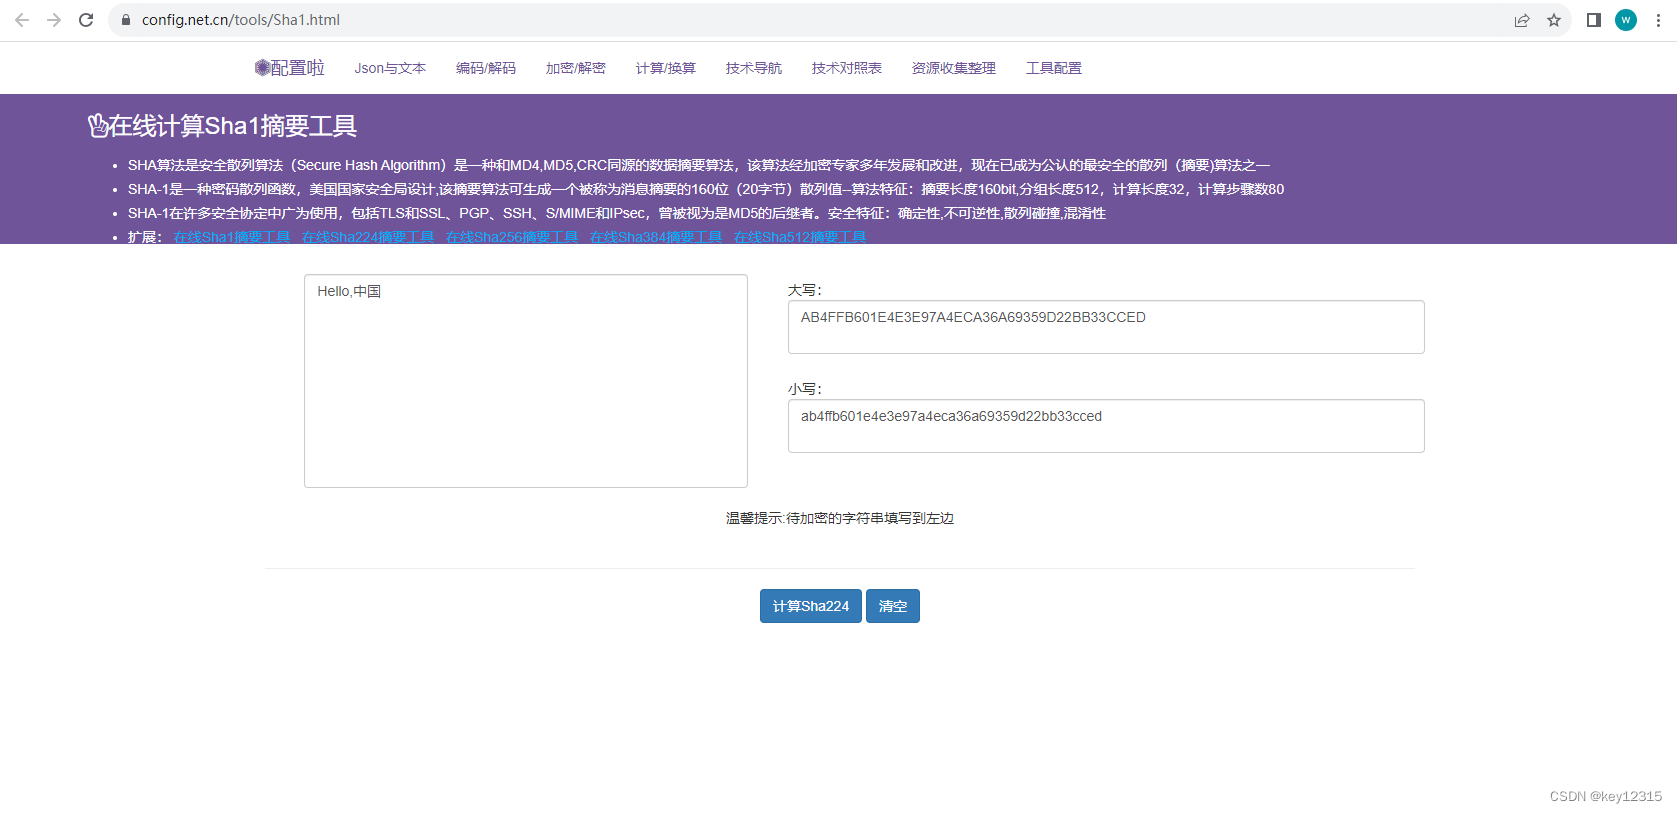The width and height of the screenshot is (1677, 813).
Task: Open the 技术对照表 menu
Action: tap(847, 68)
